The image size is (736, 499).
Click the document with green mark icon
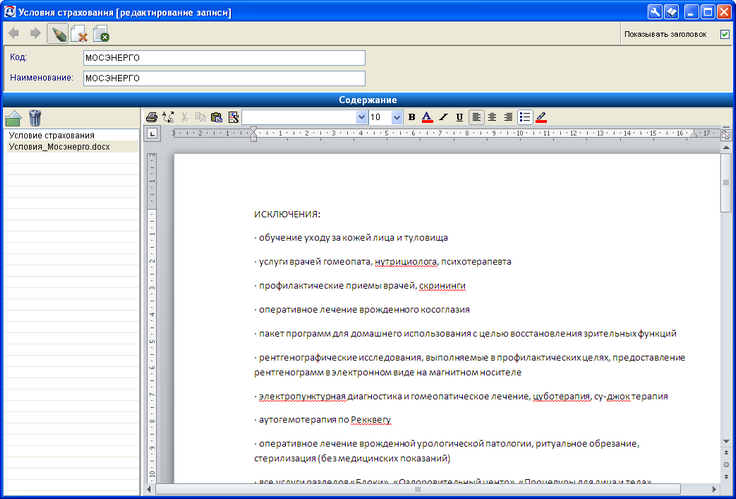pos(101,34)
